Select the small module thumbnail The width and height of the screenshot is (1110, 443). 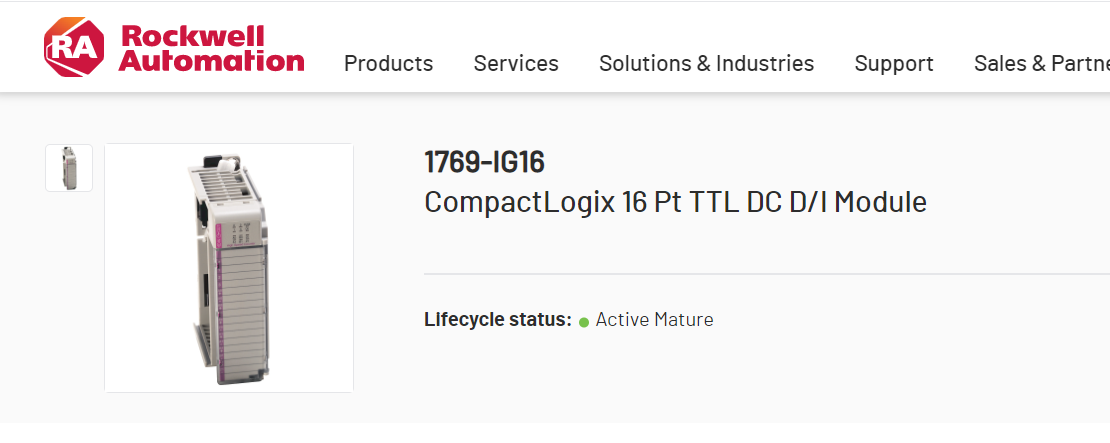coord(69,168)
